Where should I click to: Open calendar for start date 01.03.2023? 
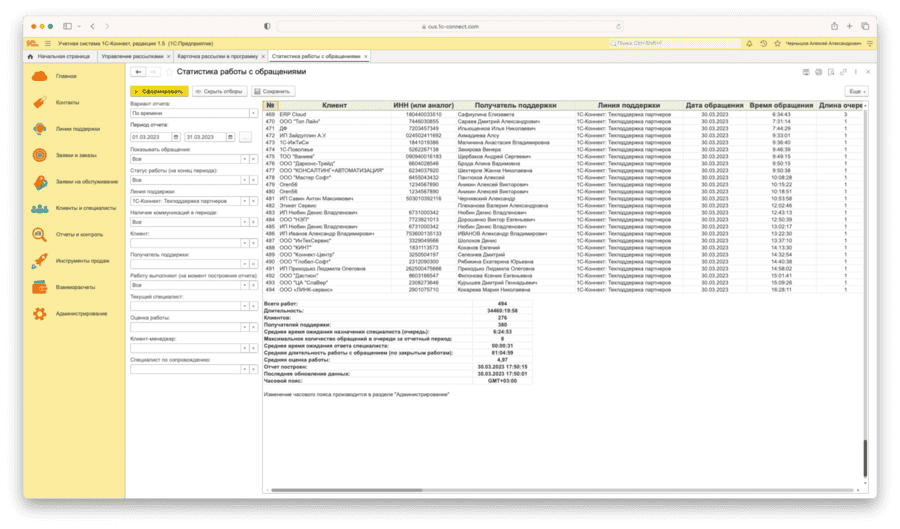point(176,137)
